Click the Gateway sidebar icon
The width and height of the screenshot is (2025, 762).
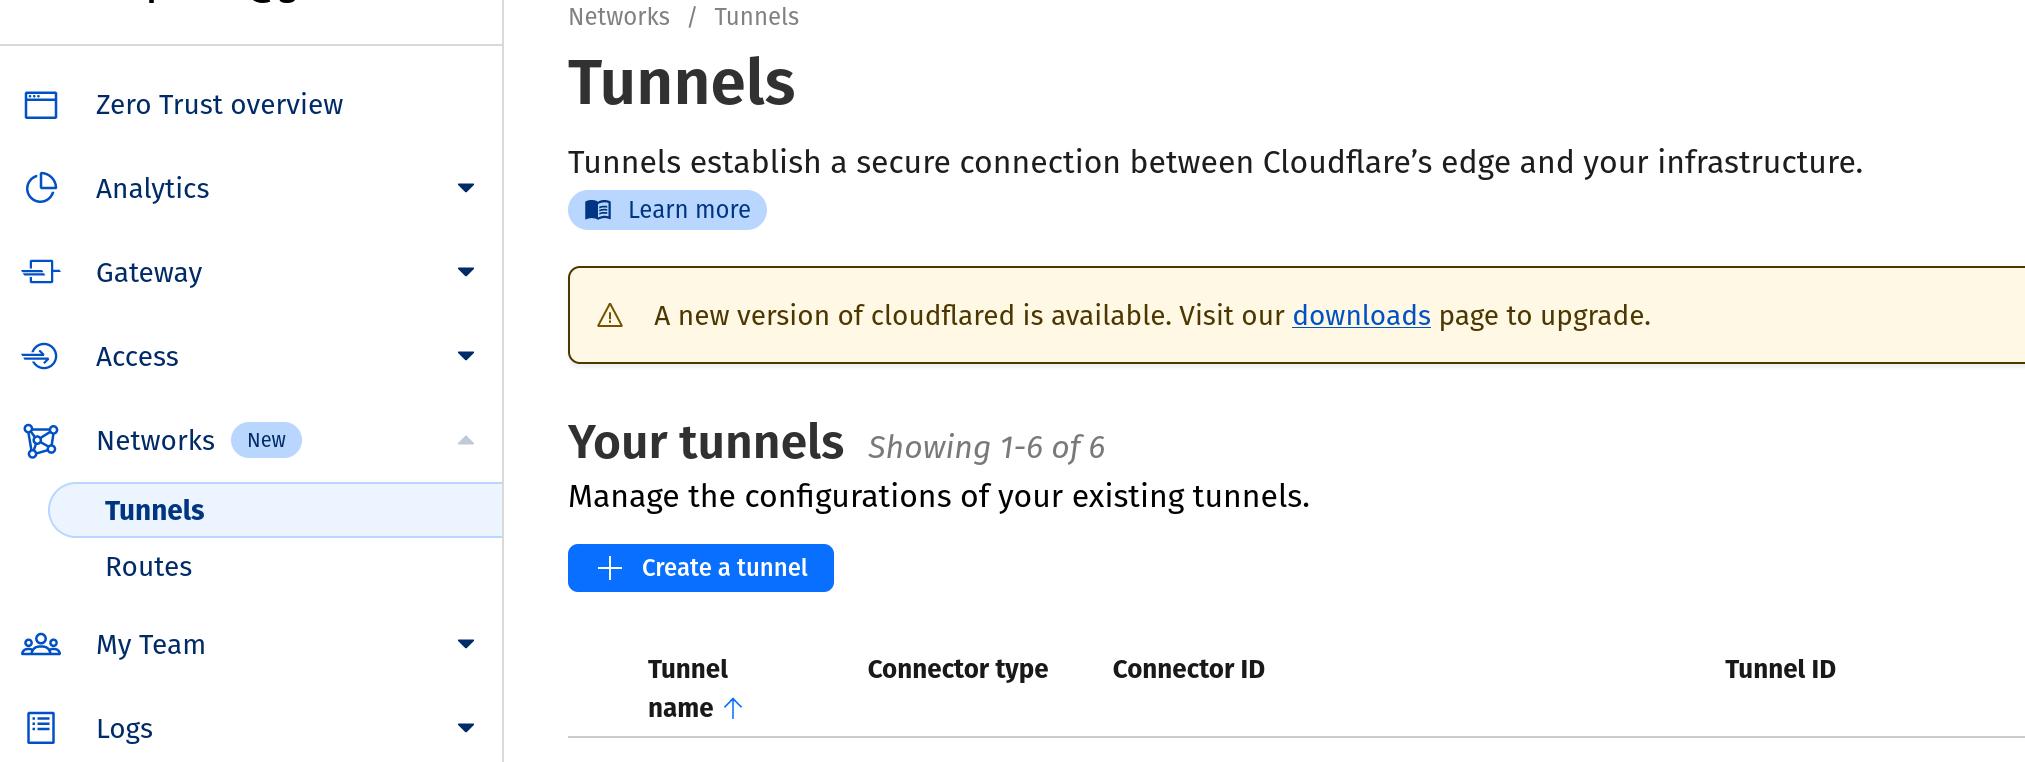tap(41, 272)
